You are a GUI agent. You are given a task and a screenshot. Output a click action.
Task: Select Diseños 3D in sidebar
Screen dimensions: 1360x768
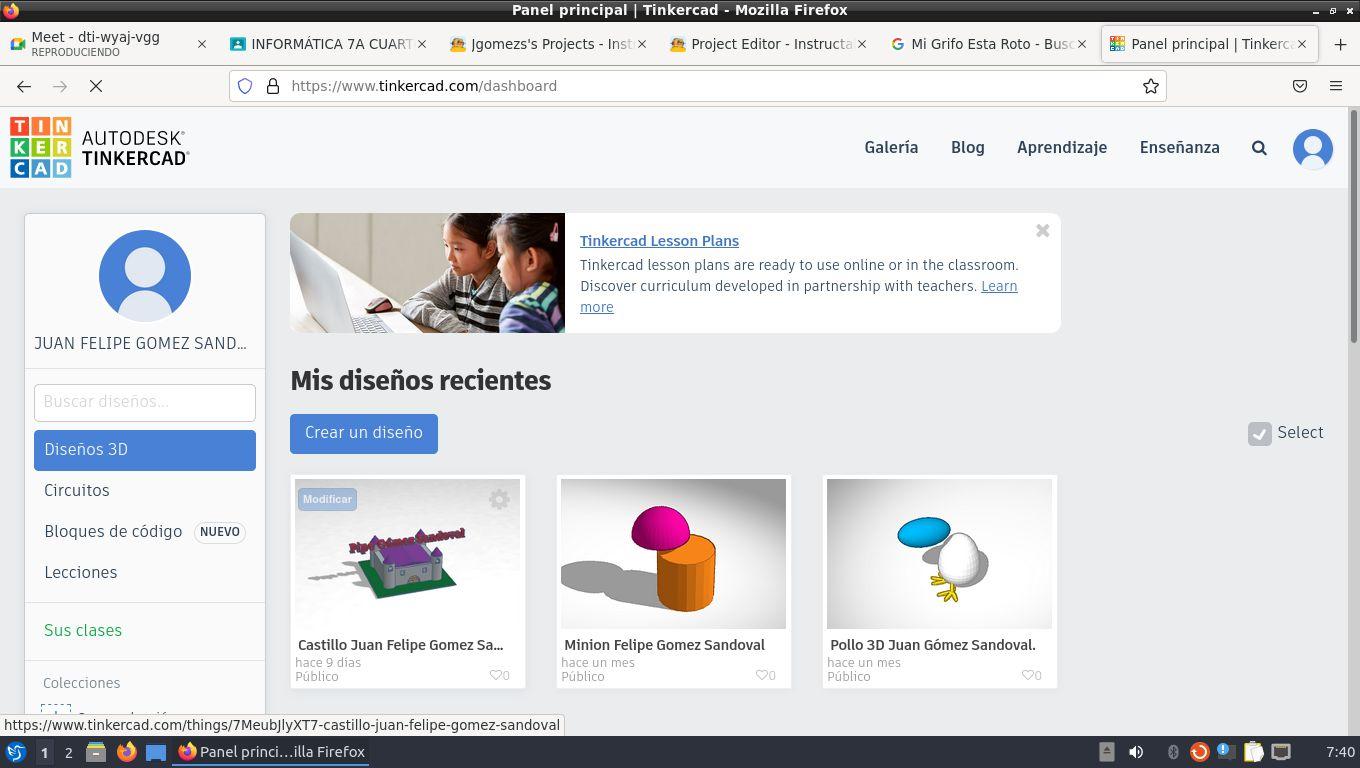click(145, 450)
